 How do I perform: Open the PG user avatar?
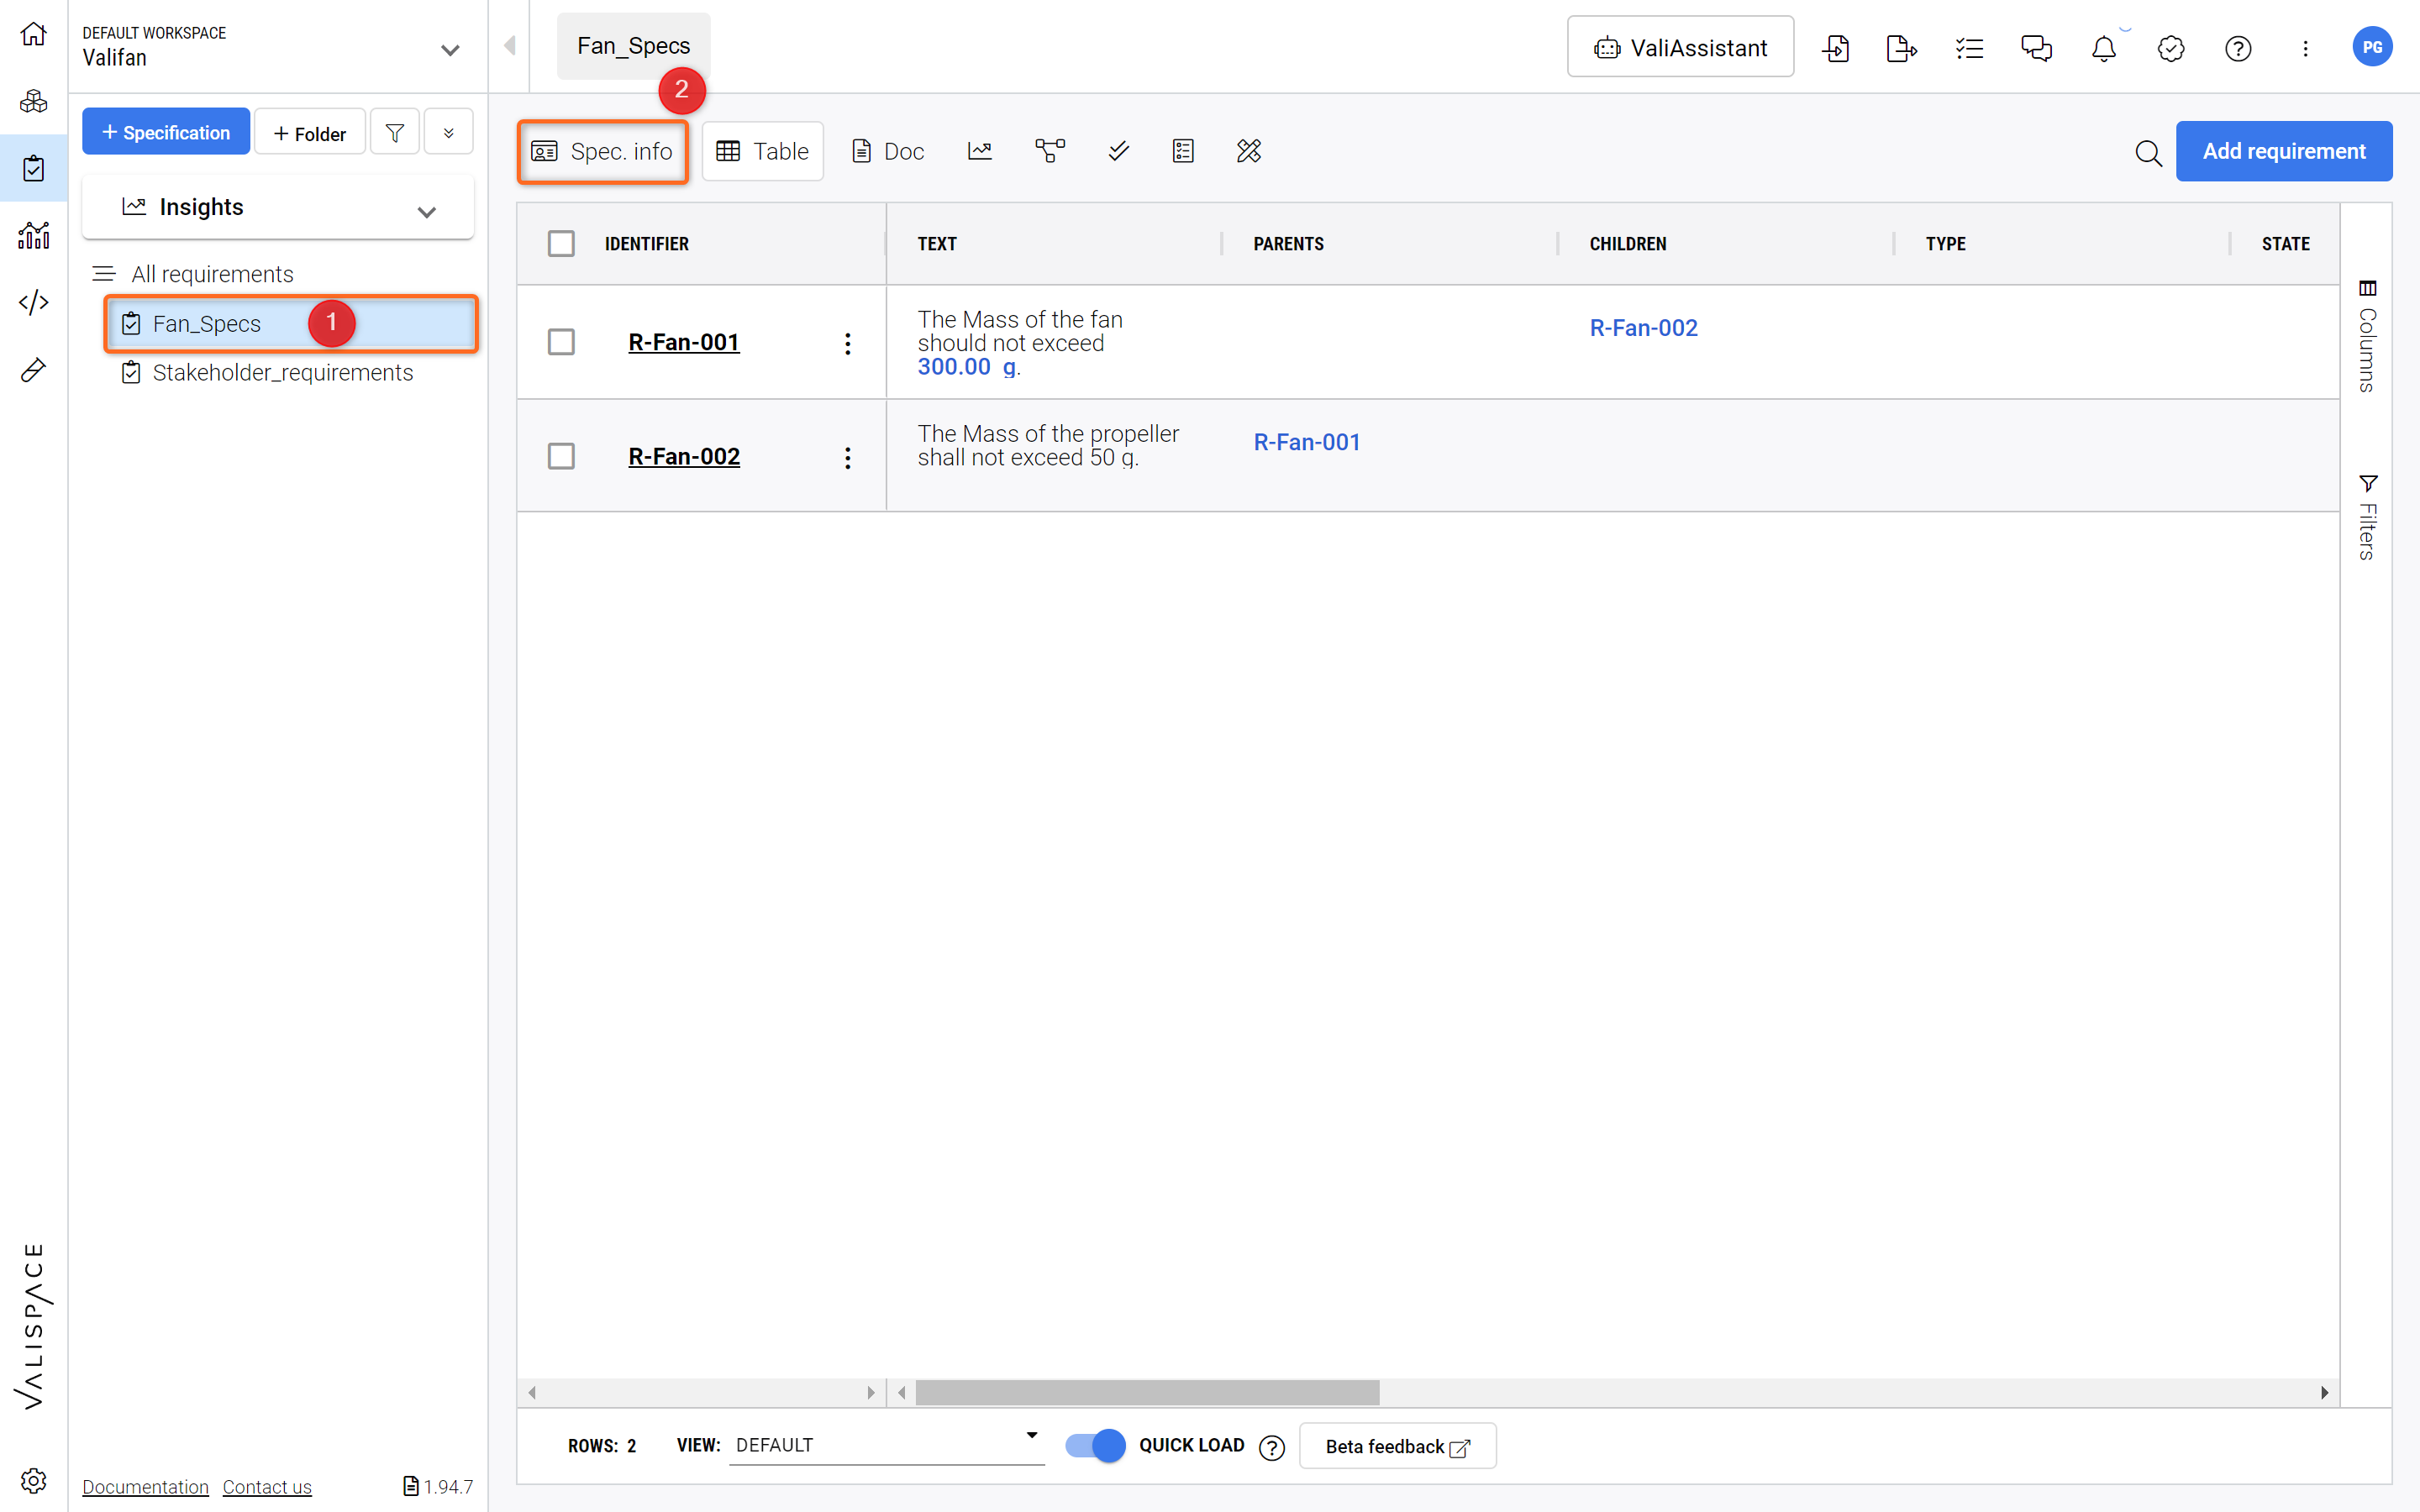click(2372, 47)
